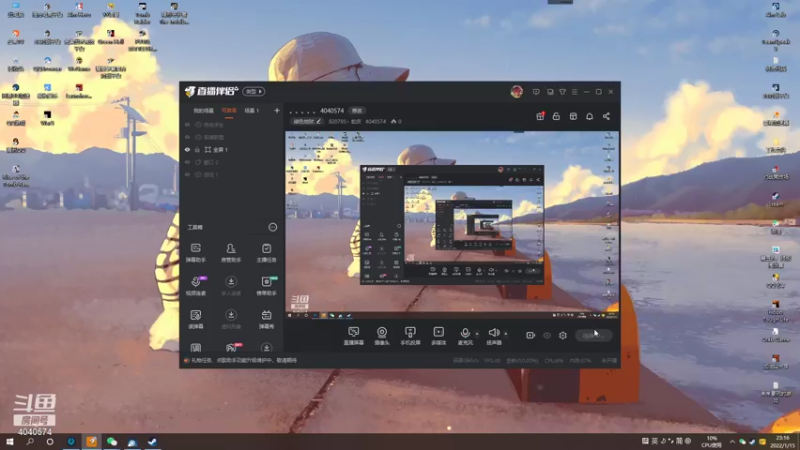800x450 pixels.
Task: Show hidden system tray icons
Action: (732, 442)
